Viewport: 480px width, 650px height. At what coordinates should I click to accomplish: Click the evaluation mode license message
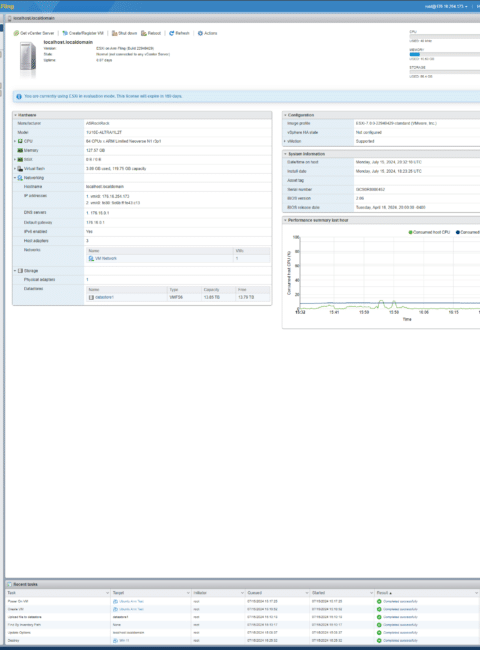[x=103, y=96]
